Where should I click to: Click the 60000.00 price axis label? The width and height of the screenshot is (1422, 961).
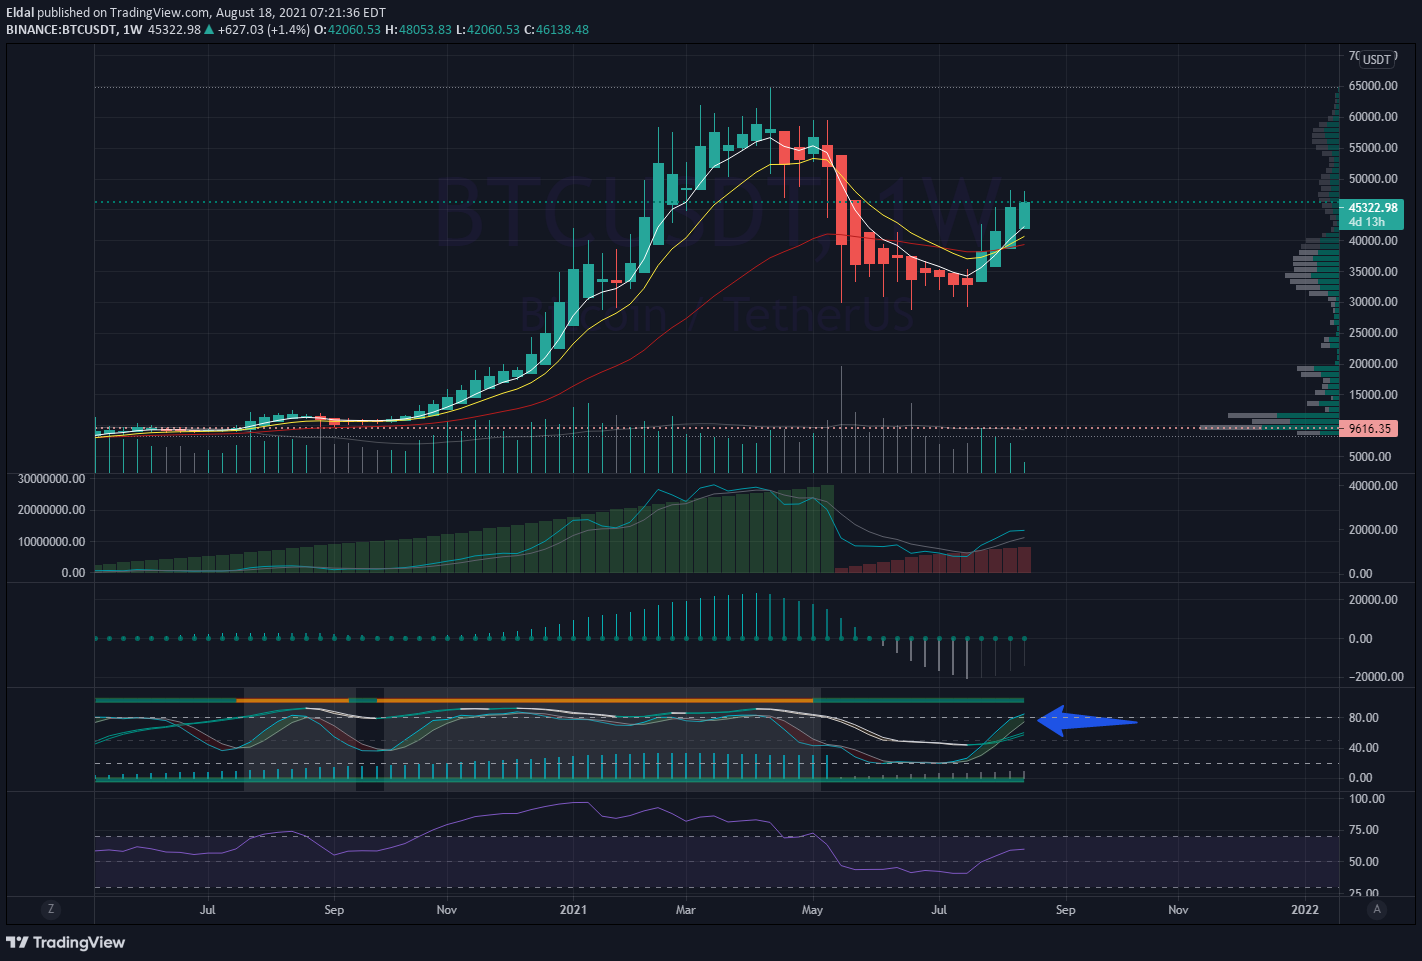pyautogui.click(x=1373, y=117)
